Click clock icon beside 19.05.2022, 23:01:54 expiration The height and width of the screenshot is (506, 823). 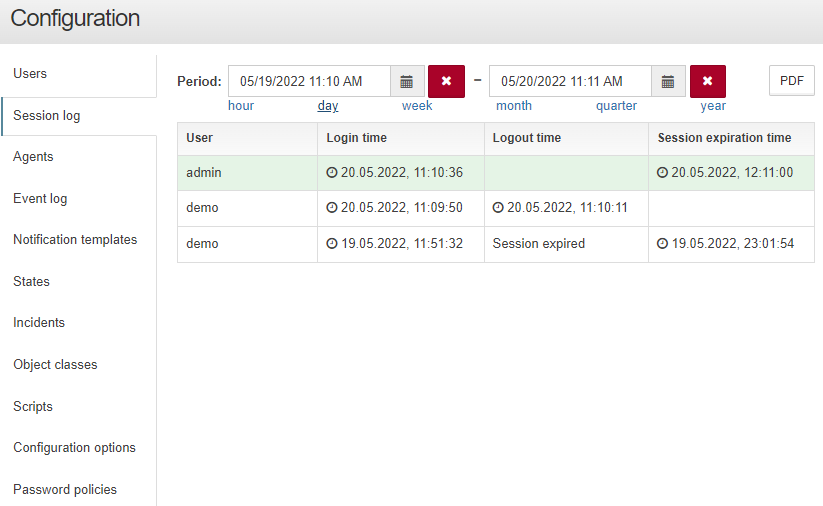click(x=662, y=244)
